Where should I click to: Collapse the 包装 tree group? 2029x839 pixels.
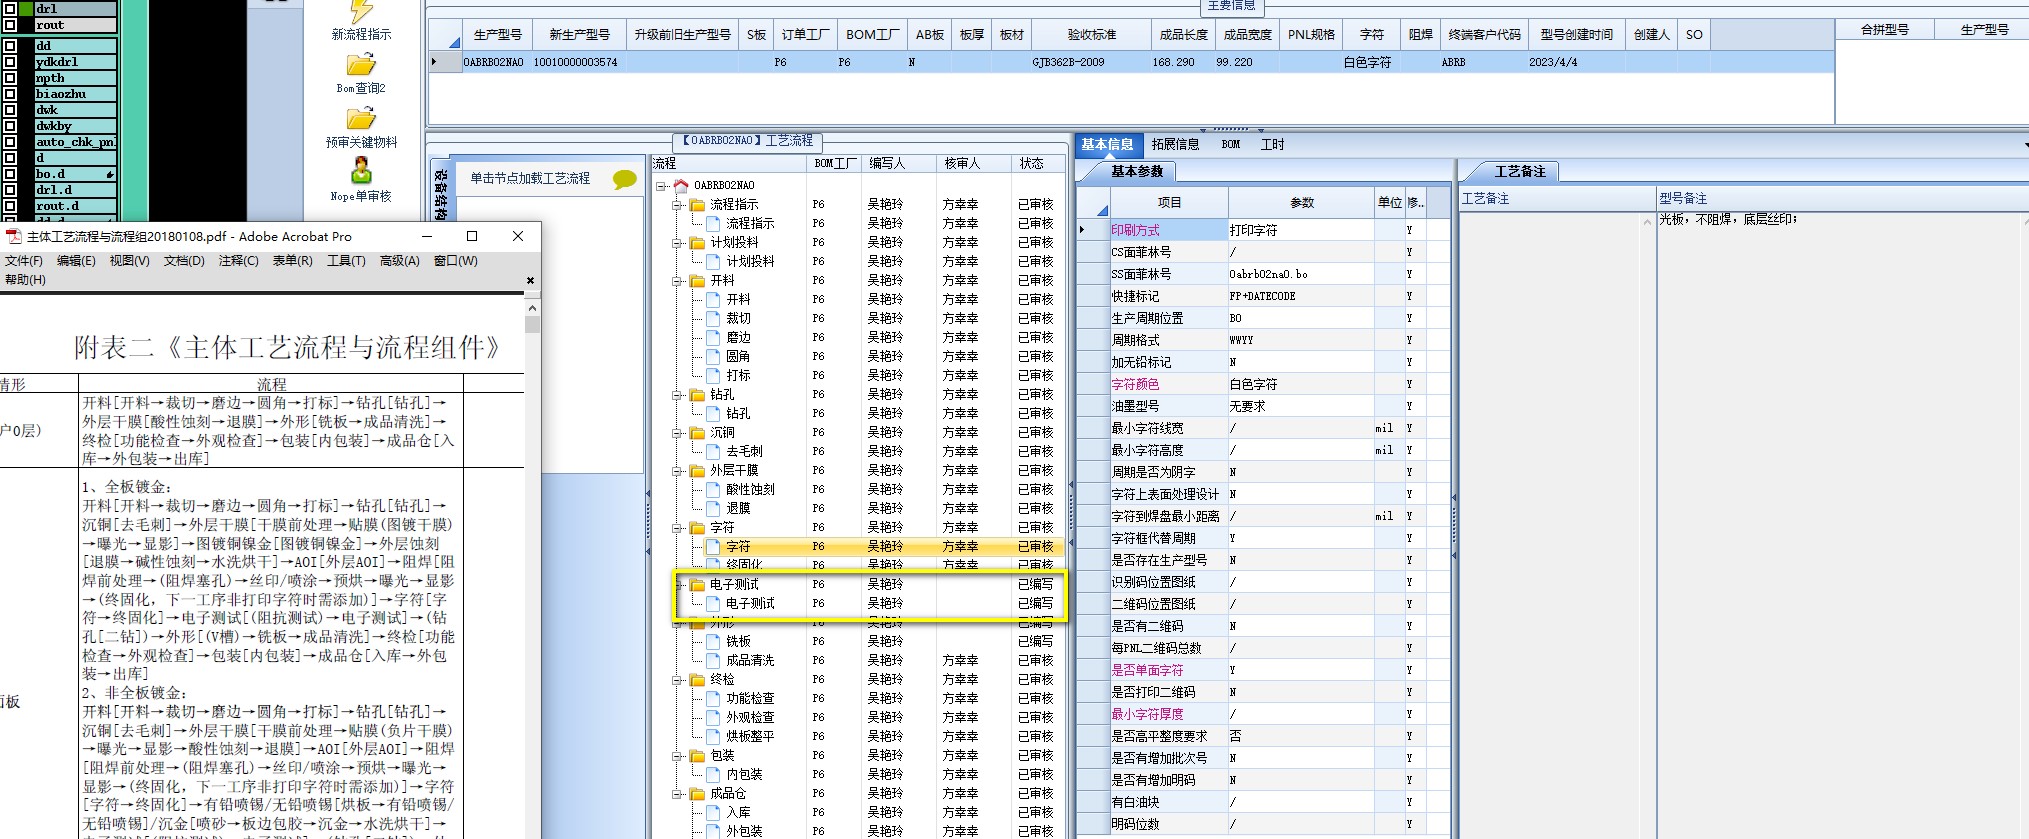click(x=677, y=755)
